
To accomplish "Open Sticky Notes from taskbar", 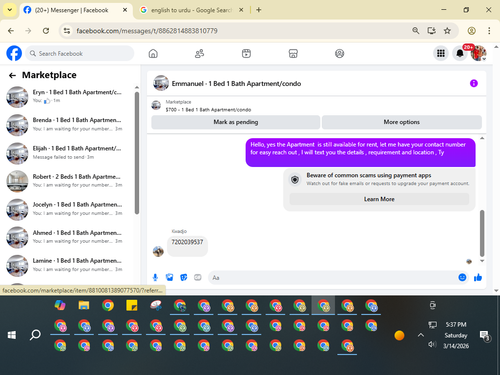I will (x=132, y=305).
